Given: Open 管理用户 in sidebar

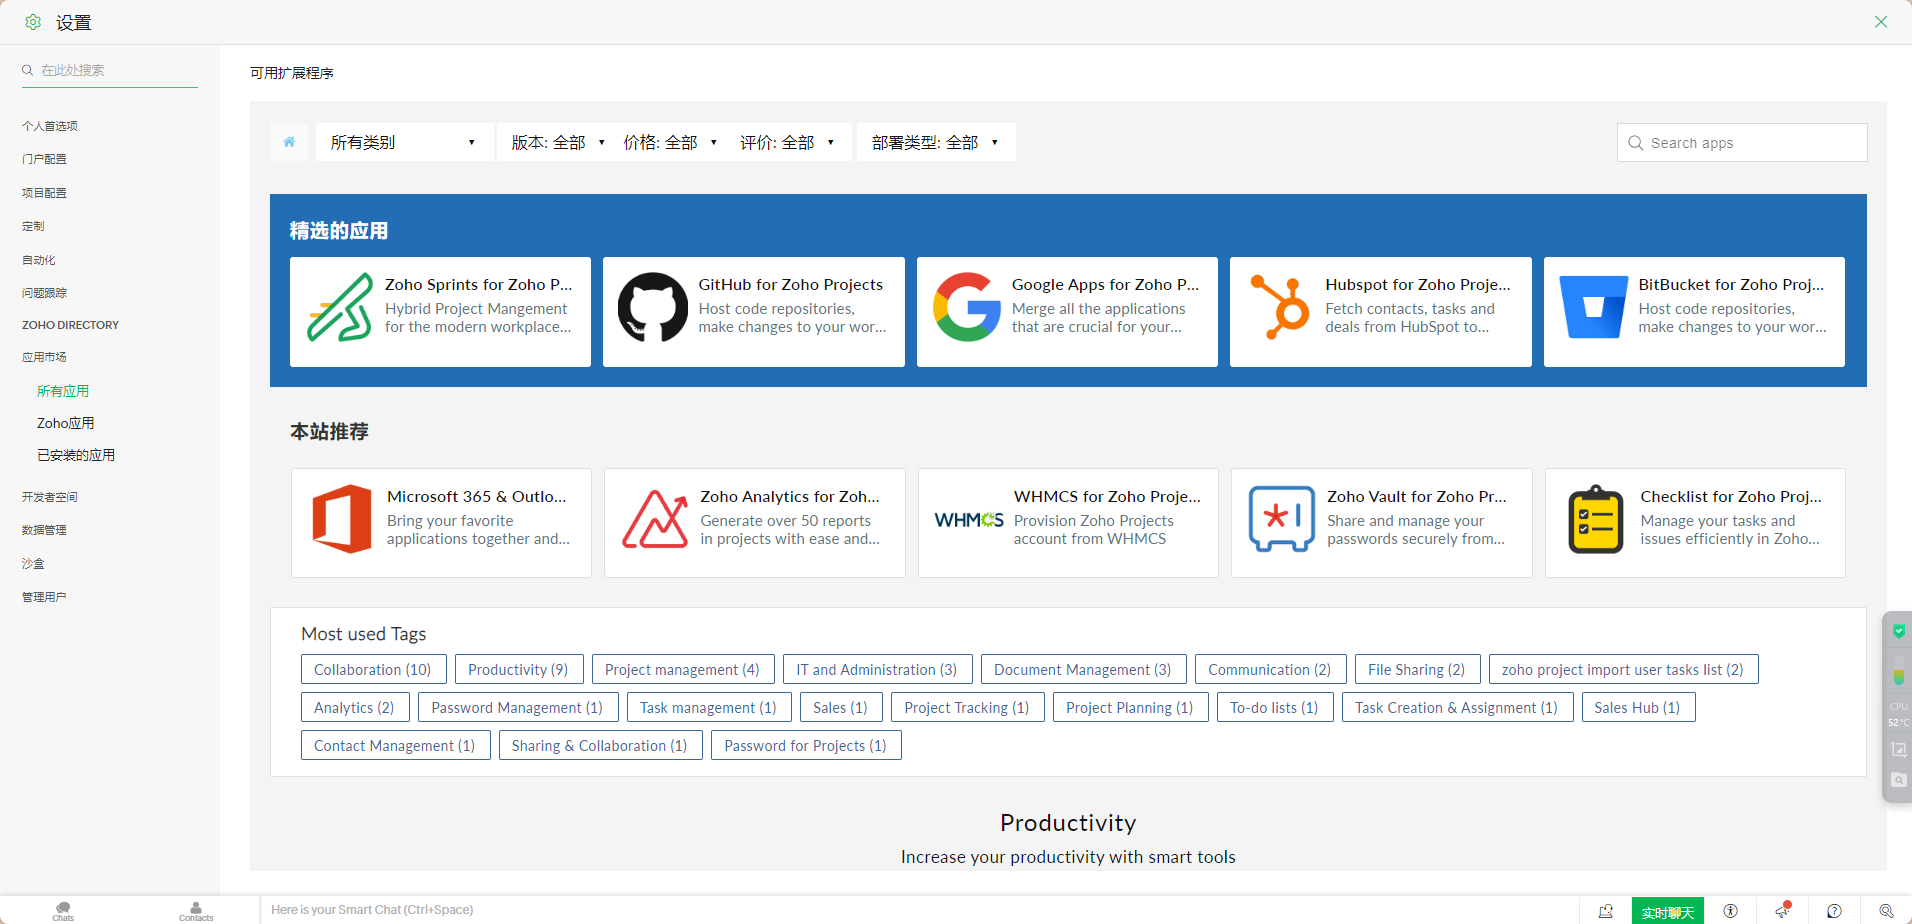Looking at the screenshot, I should click(44, 597).
